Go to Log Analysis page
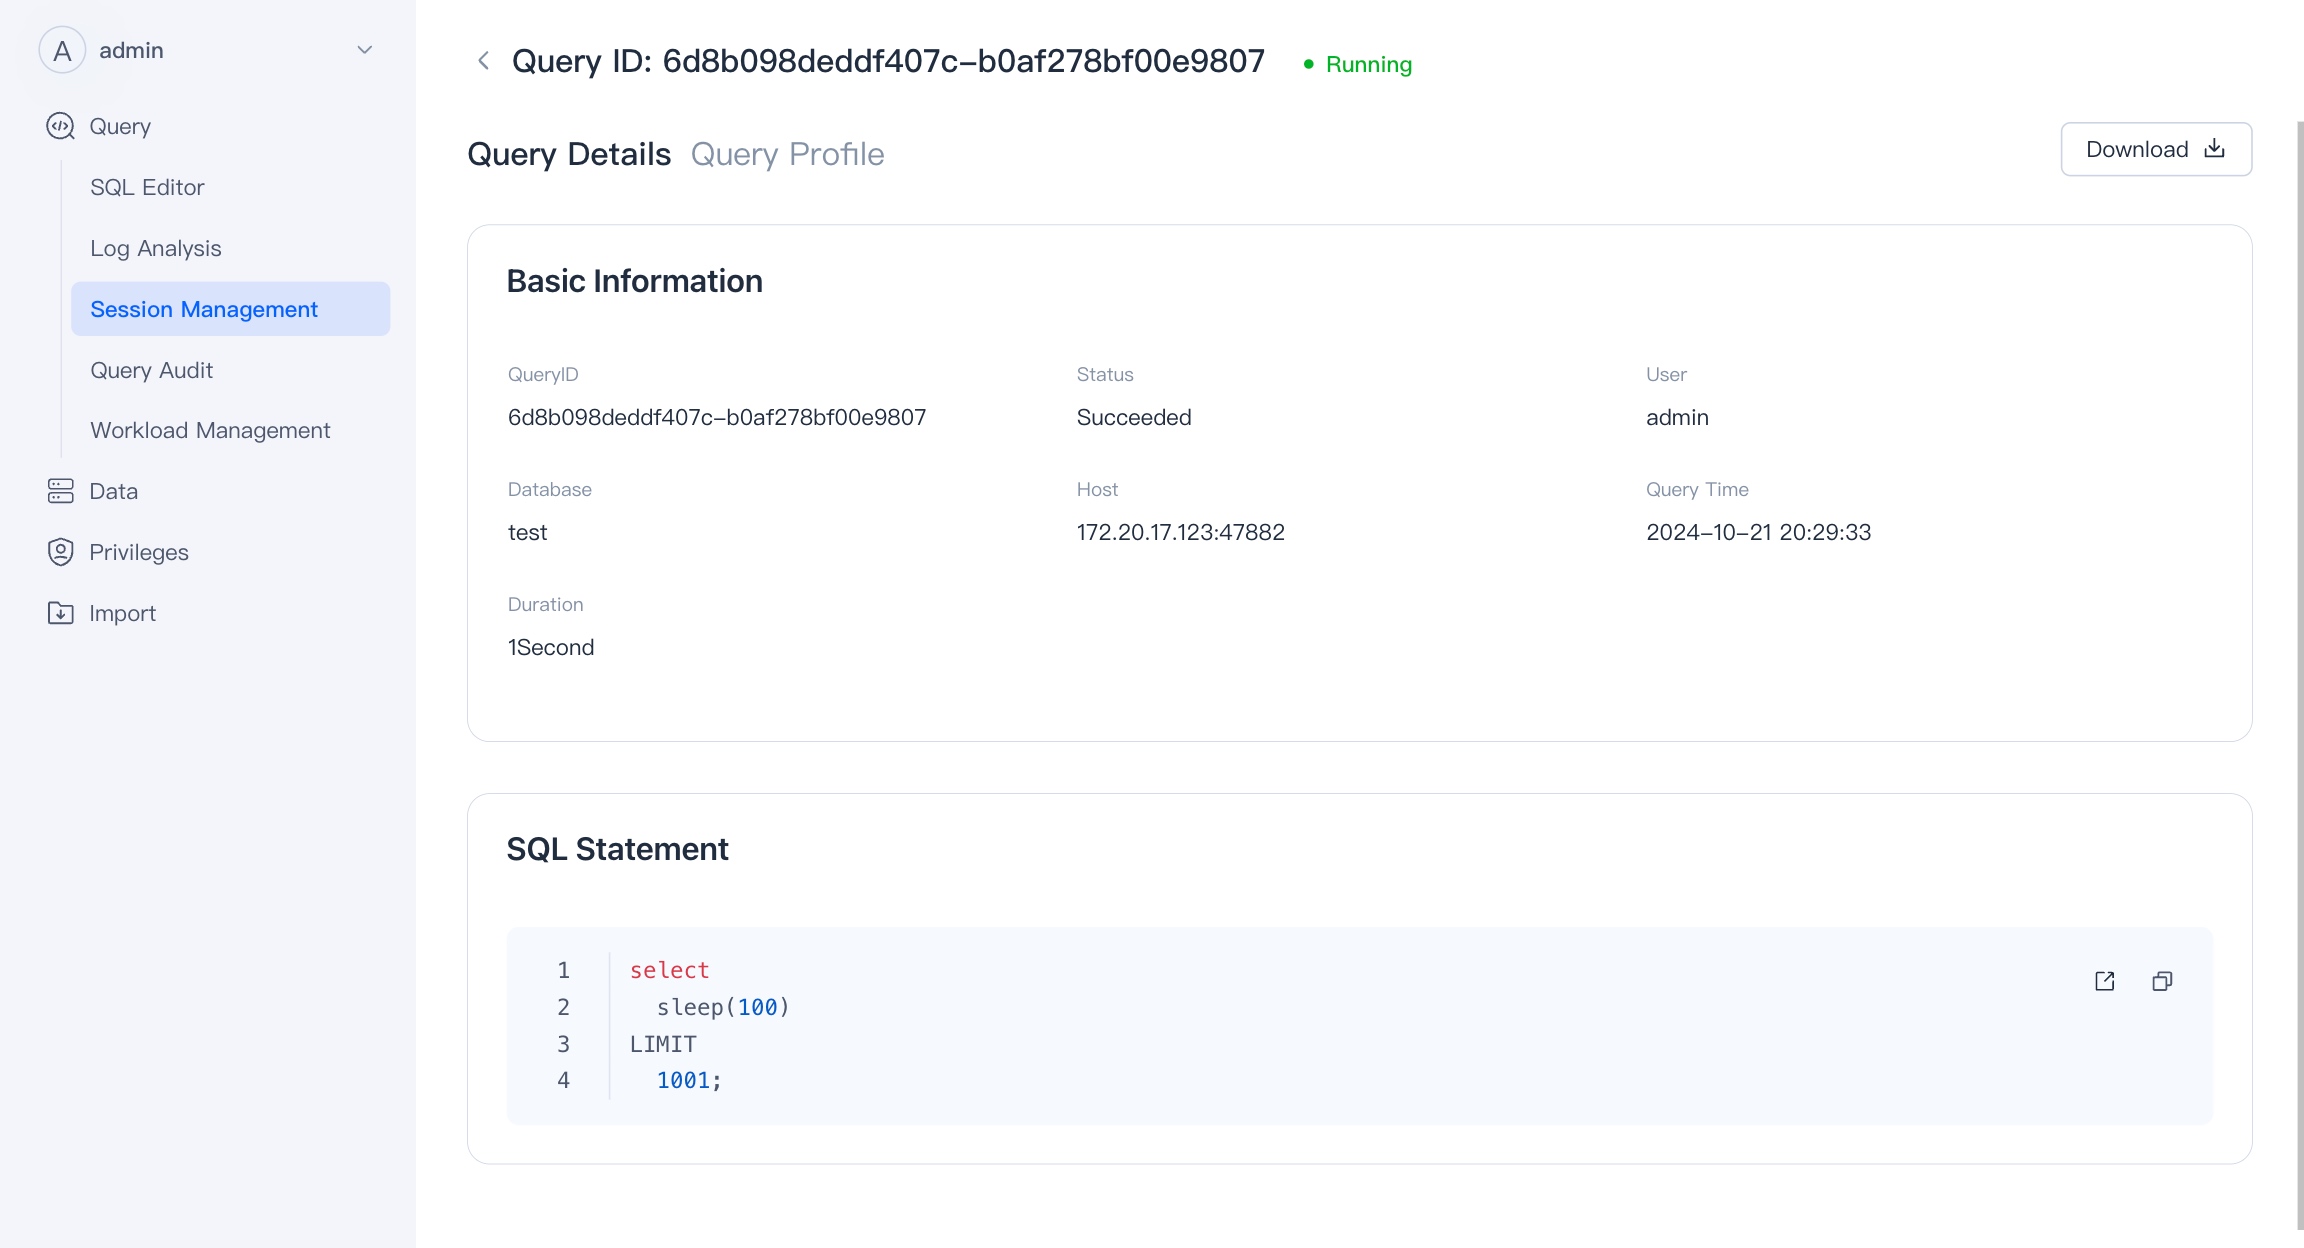Image resolution: width=2304 pixels, height=1248 pixels. click(156, 248)
